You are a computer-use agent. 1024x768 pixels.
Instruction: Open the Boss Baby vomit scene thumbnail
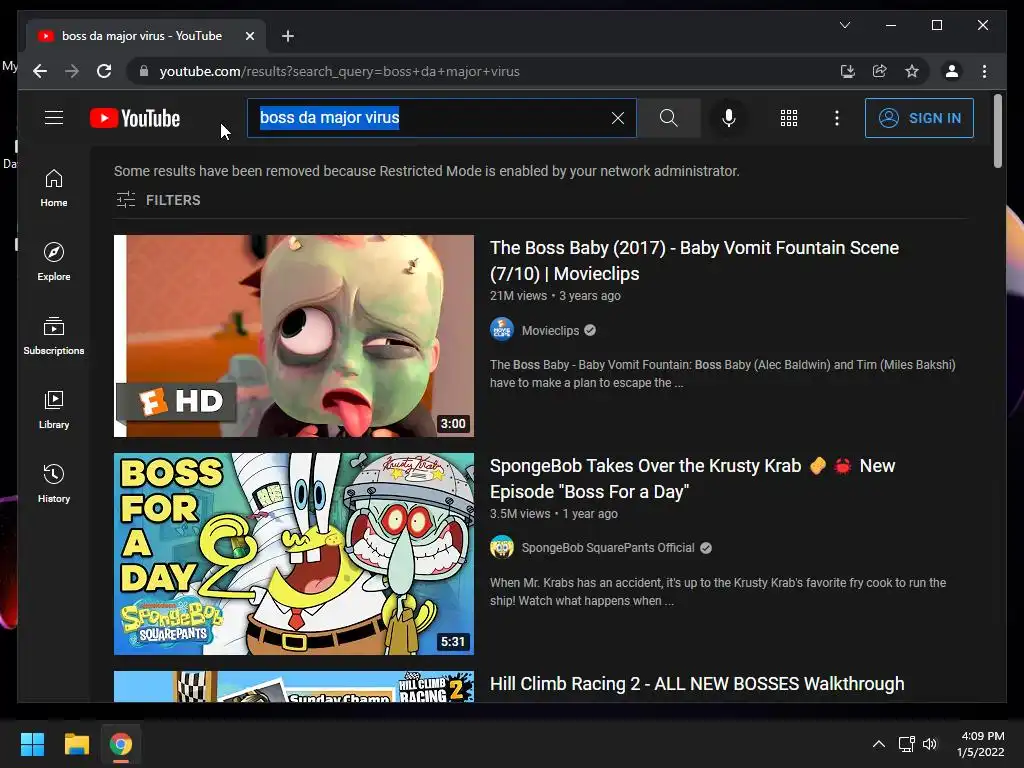[x=294, y=336]
